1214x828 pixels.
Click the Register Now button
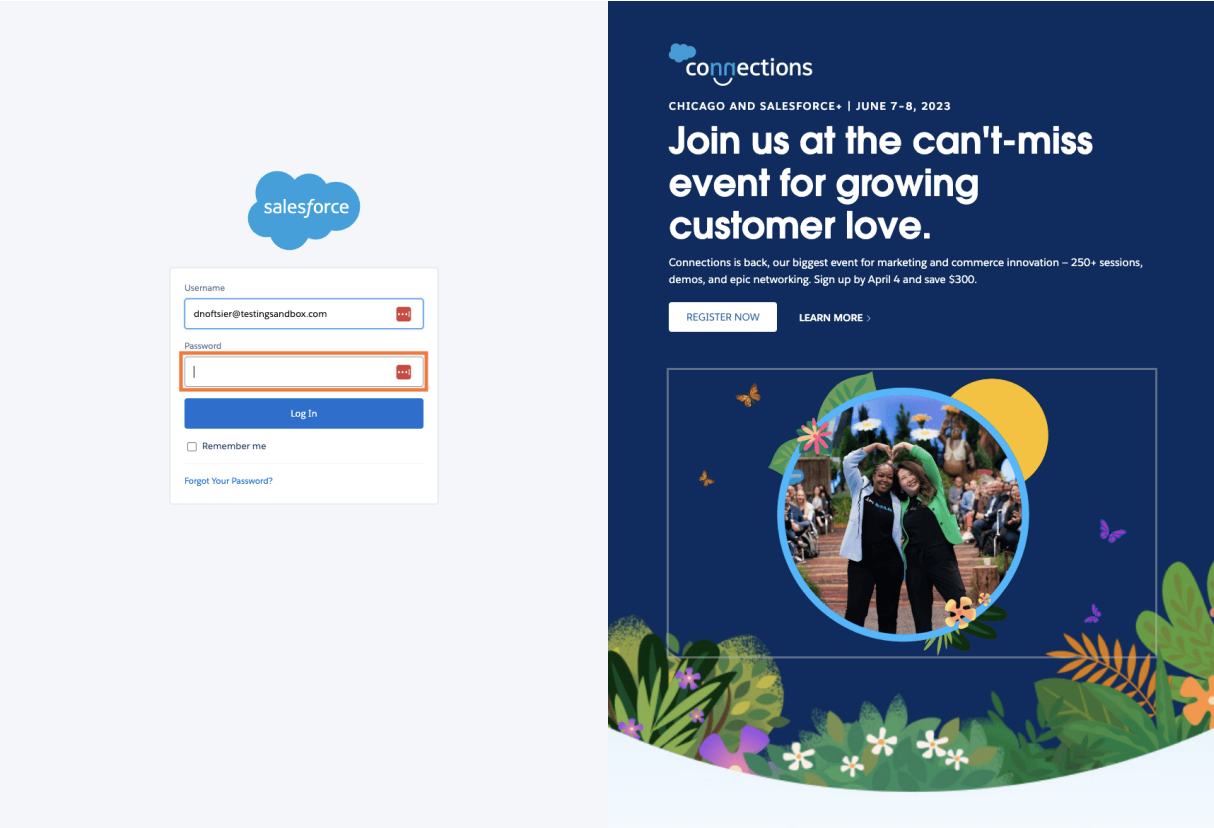[x=723, y=317]
